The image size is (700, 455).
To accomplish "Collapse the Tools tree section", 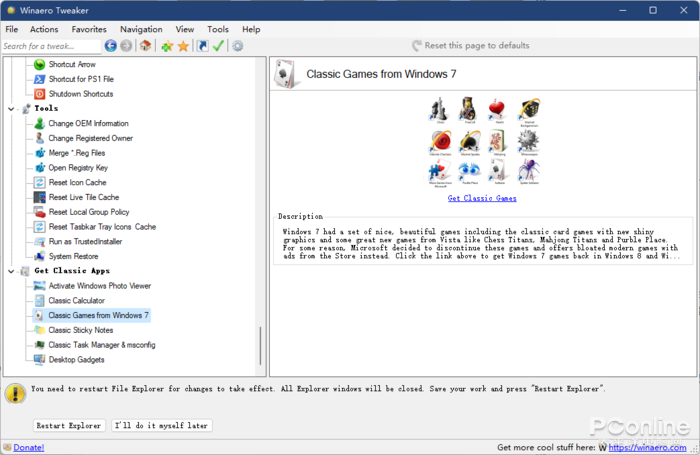I will pos(11,108).
